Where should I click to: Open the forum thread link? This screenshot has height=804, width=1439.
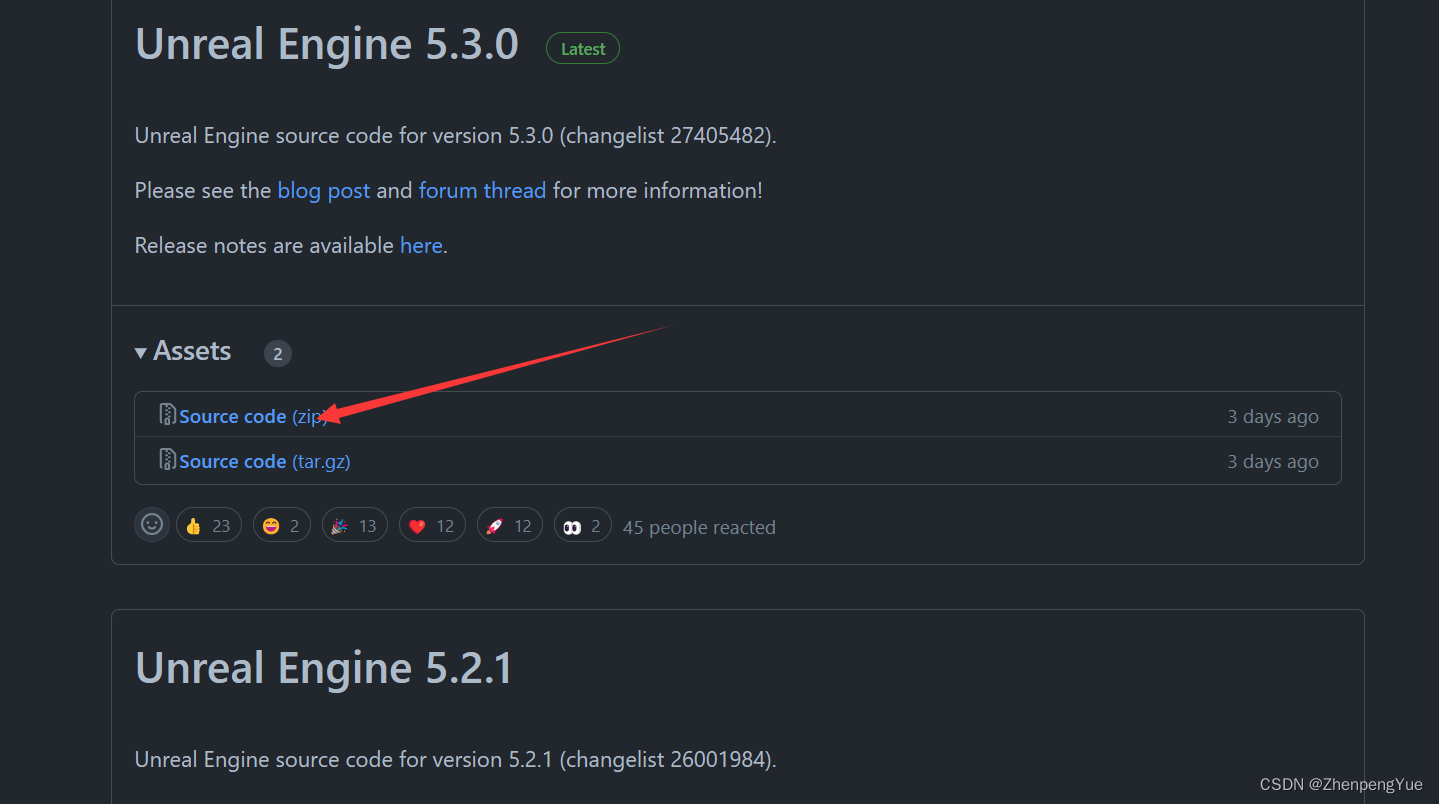(x=482, y=190)
